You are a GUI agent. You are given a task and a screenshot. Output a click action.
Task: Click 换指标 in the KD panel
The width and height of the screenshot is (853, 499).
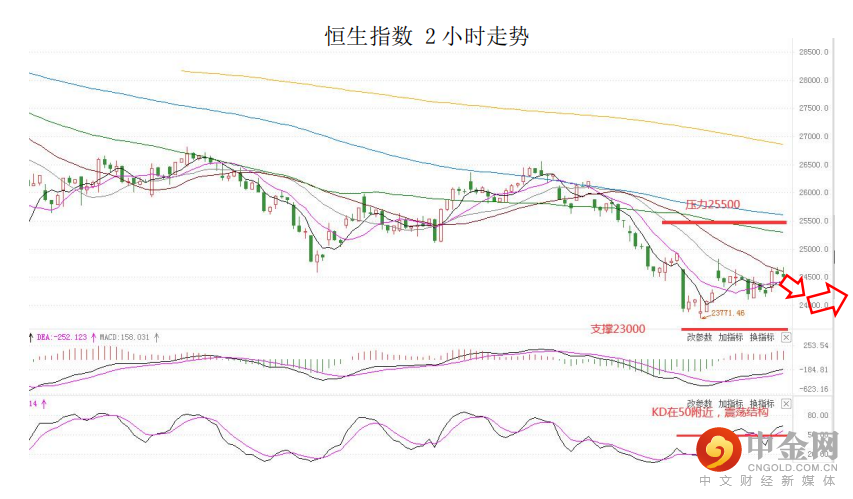762,401
